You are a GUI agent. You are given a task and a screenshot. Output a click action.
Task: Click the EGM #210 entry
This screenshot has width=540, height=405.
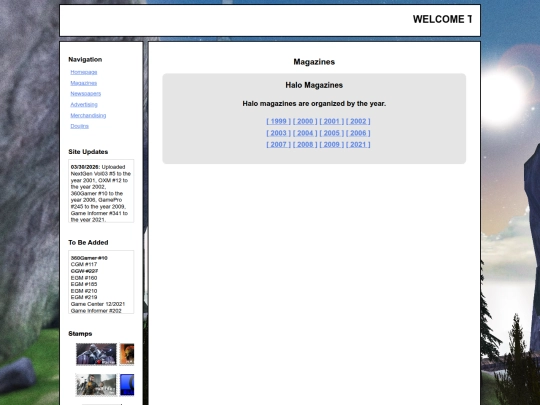tap(84, 291)
